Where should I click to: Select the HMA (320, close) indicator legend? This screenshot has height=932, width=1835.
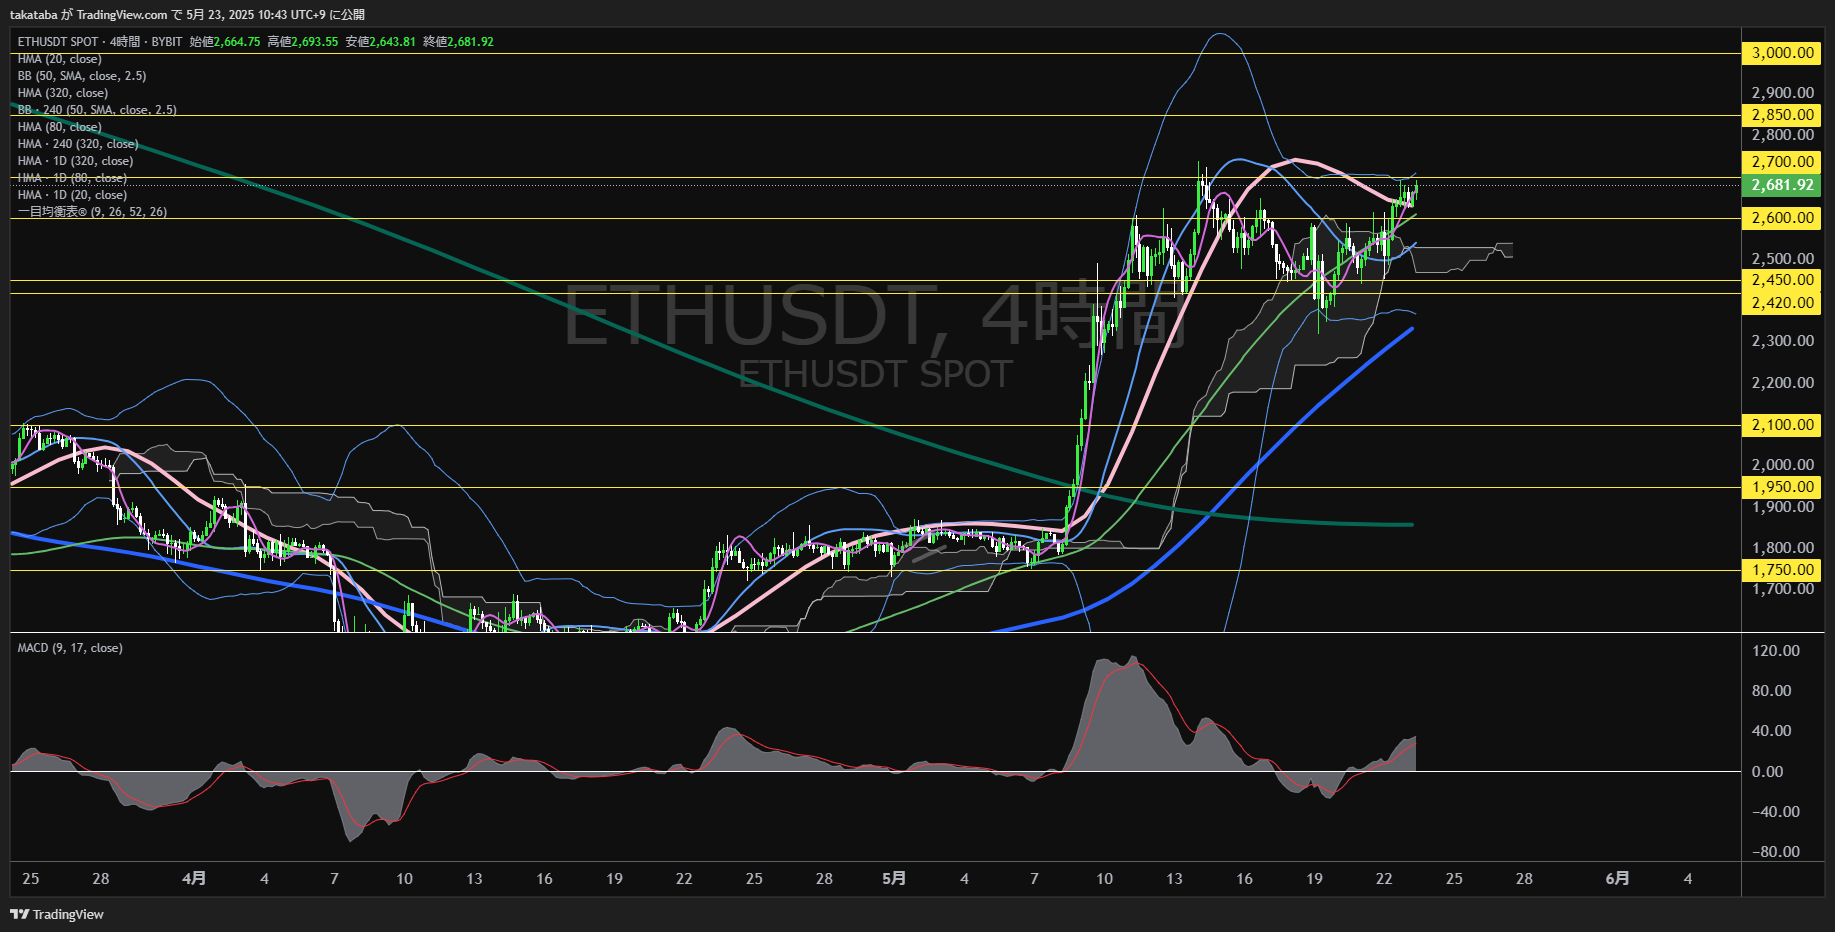[63, 93]
